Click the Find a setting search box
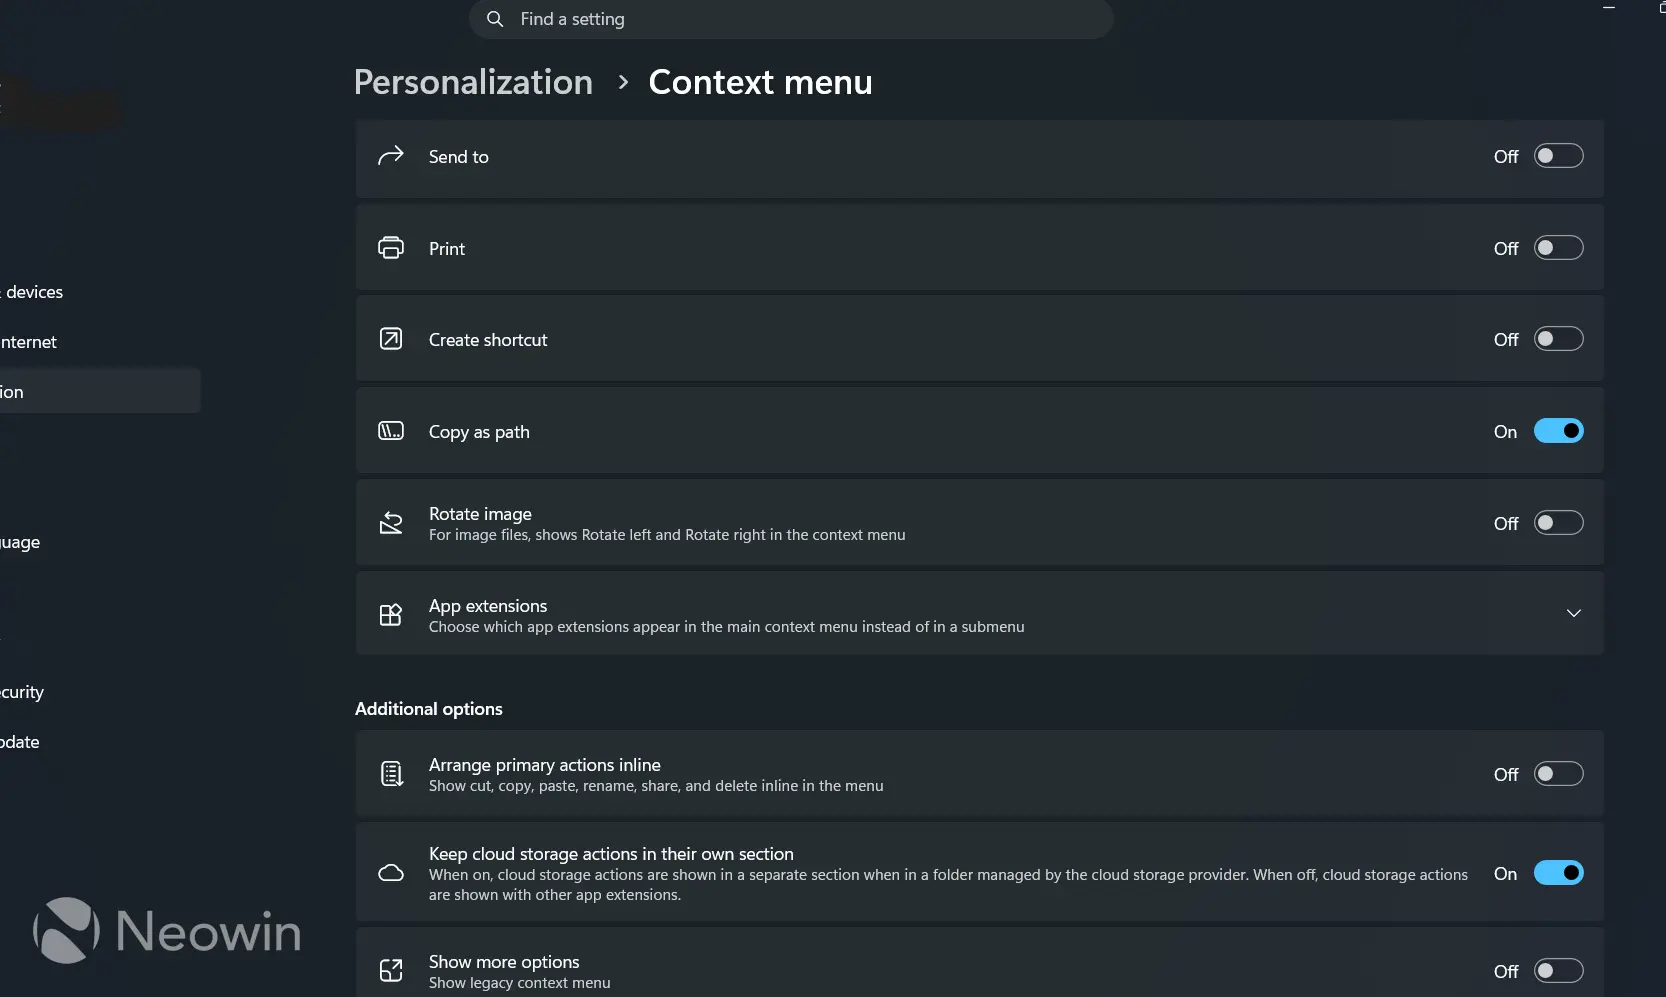 [x=791, y=19]
